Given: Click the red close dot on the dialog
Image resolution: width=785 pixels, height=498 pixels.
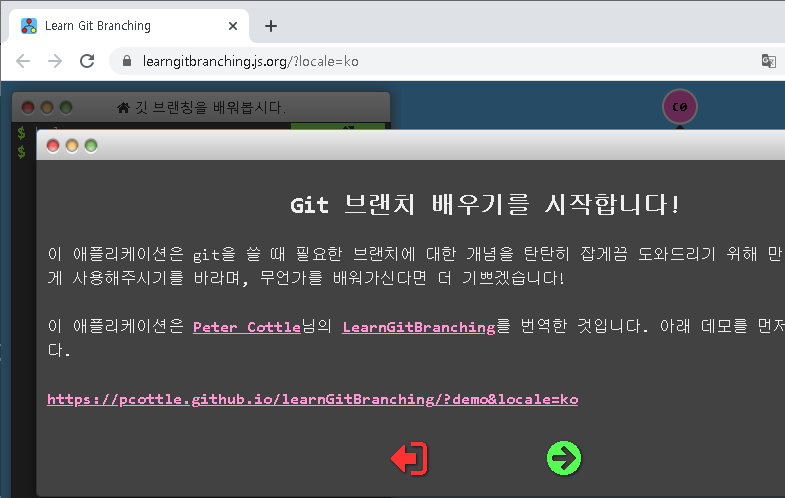Looking at the screenshot, I should [53, 146].
